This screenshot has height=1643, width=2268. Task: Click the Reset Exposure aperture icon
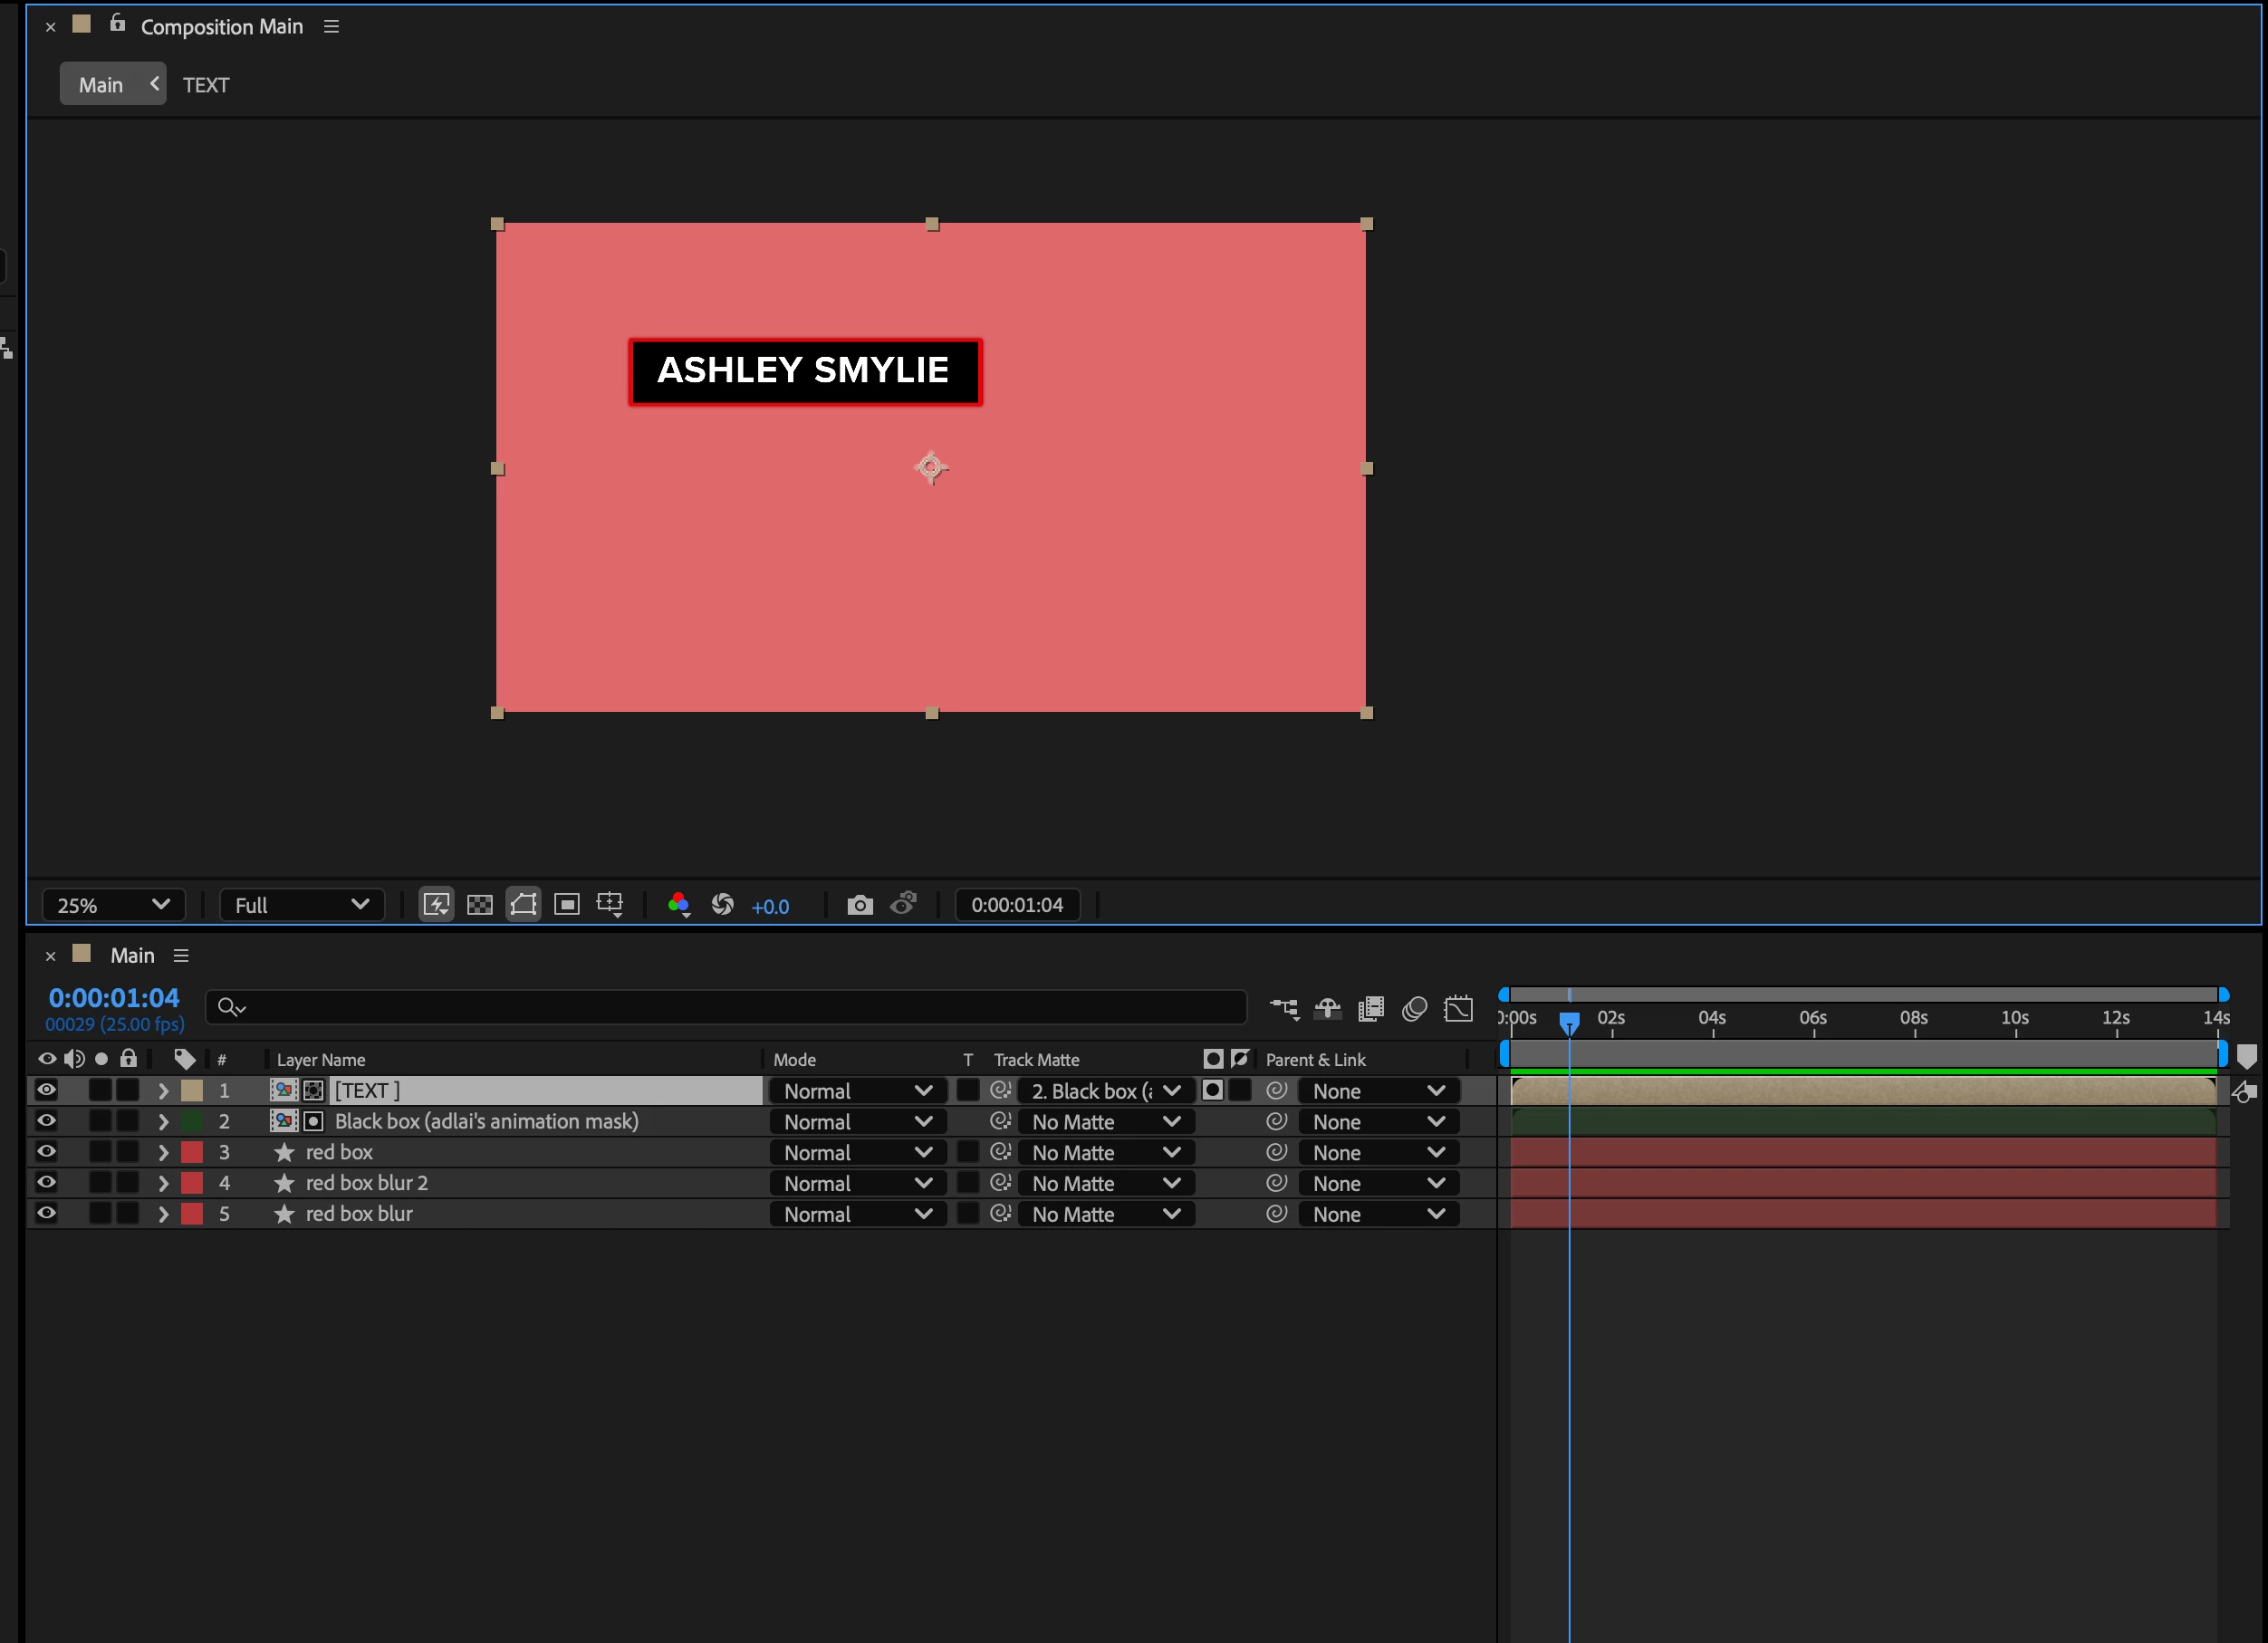click(x=722, y=905)
